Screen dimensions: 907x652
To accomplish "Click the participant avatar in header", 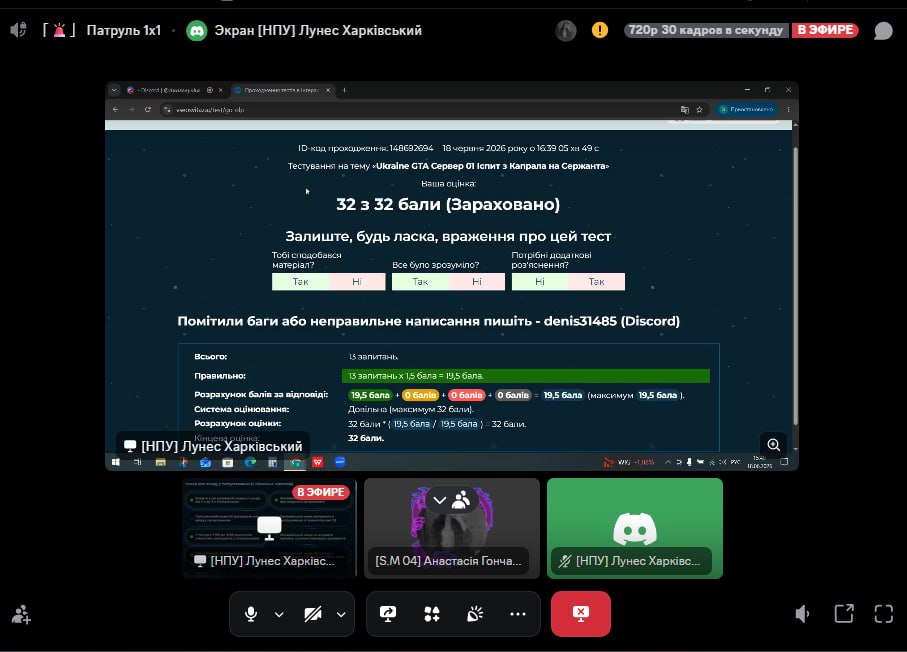I will [566, 30].
